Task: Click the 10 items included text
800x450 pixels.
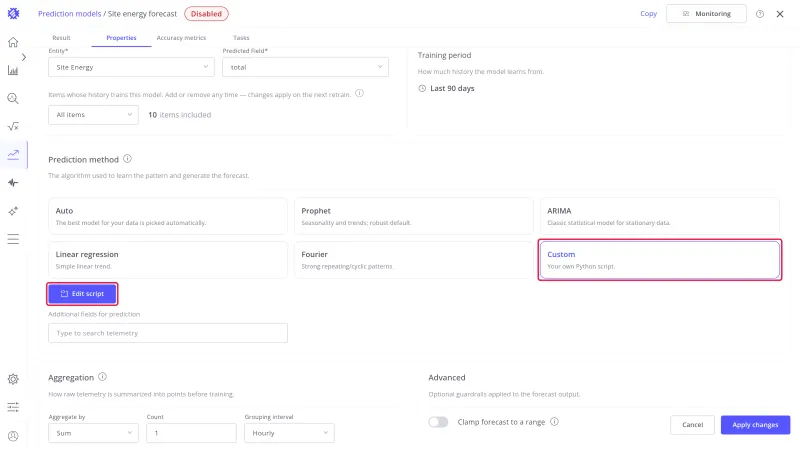Action: click(180, 115)
